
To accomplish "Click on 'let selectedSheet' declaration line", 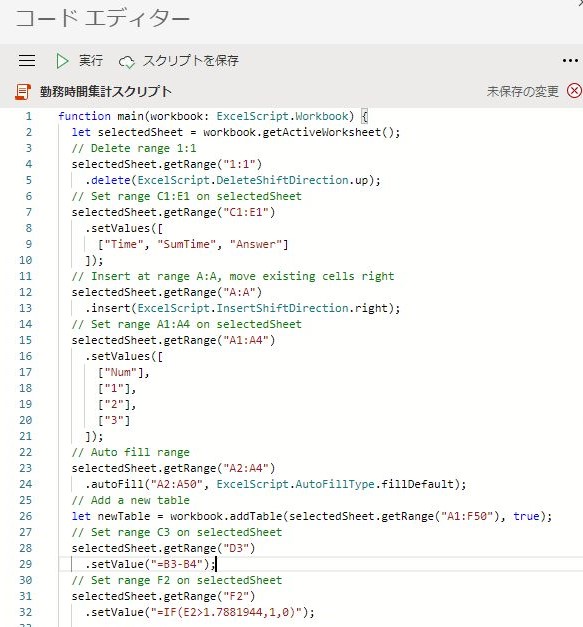I will [x=236, y=132].
